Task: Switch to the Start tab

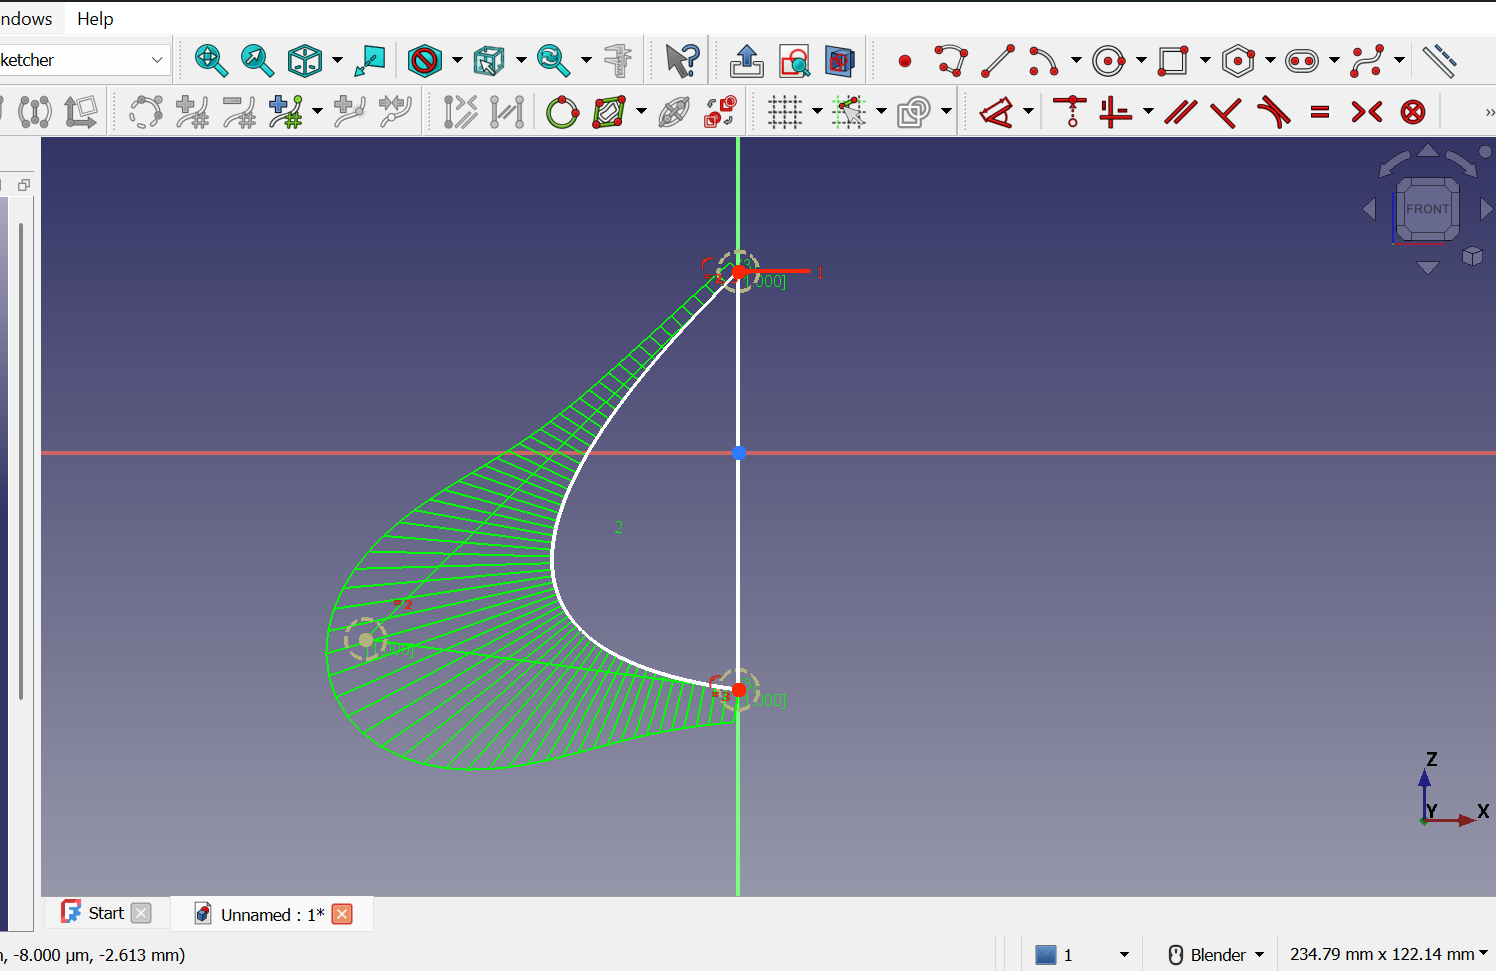Action: pos(103,912)
